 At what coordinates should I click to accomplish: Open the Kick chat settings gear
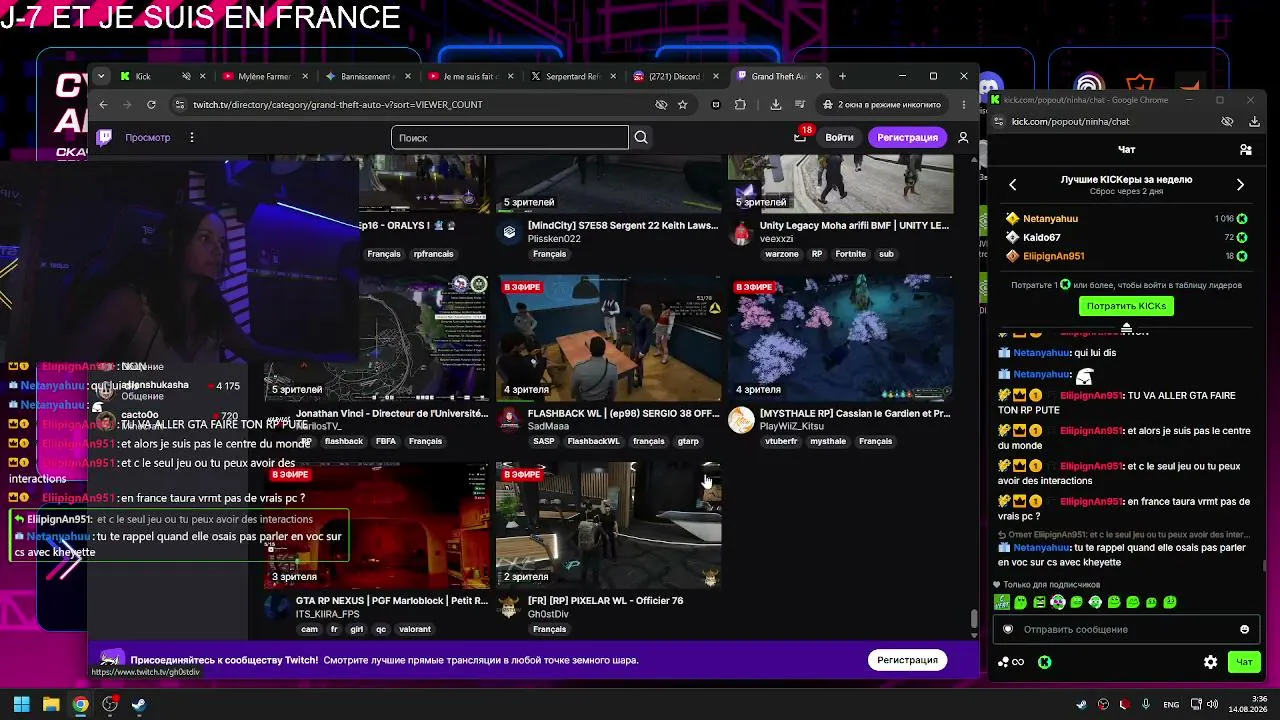tap(1210, 662)
